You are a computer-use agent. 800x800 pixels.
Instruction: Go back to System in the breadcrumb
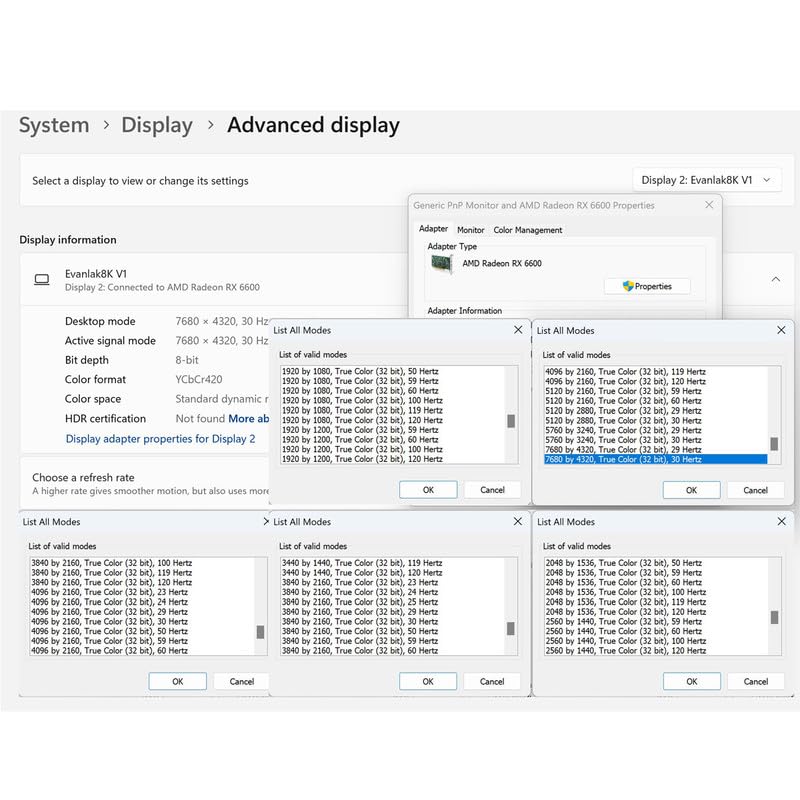54,125
